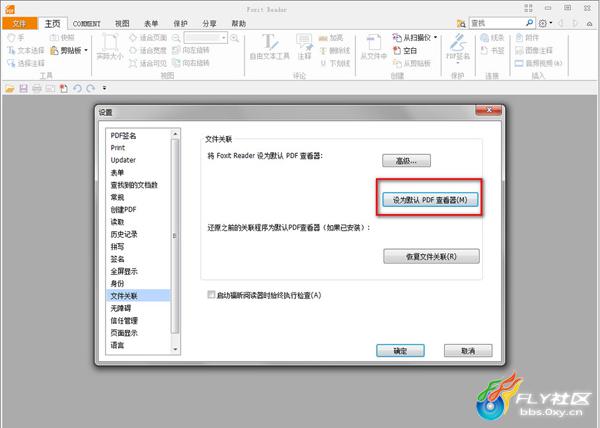Click 设为默认 PDF 查看器(M) button

430,200
